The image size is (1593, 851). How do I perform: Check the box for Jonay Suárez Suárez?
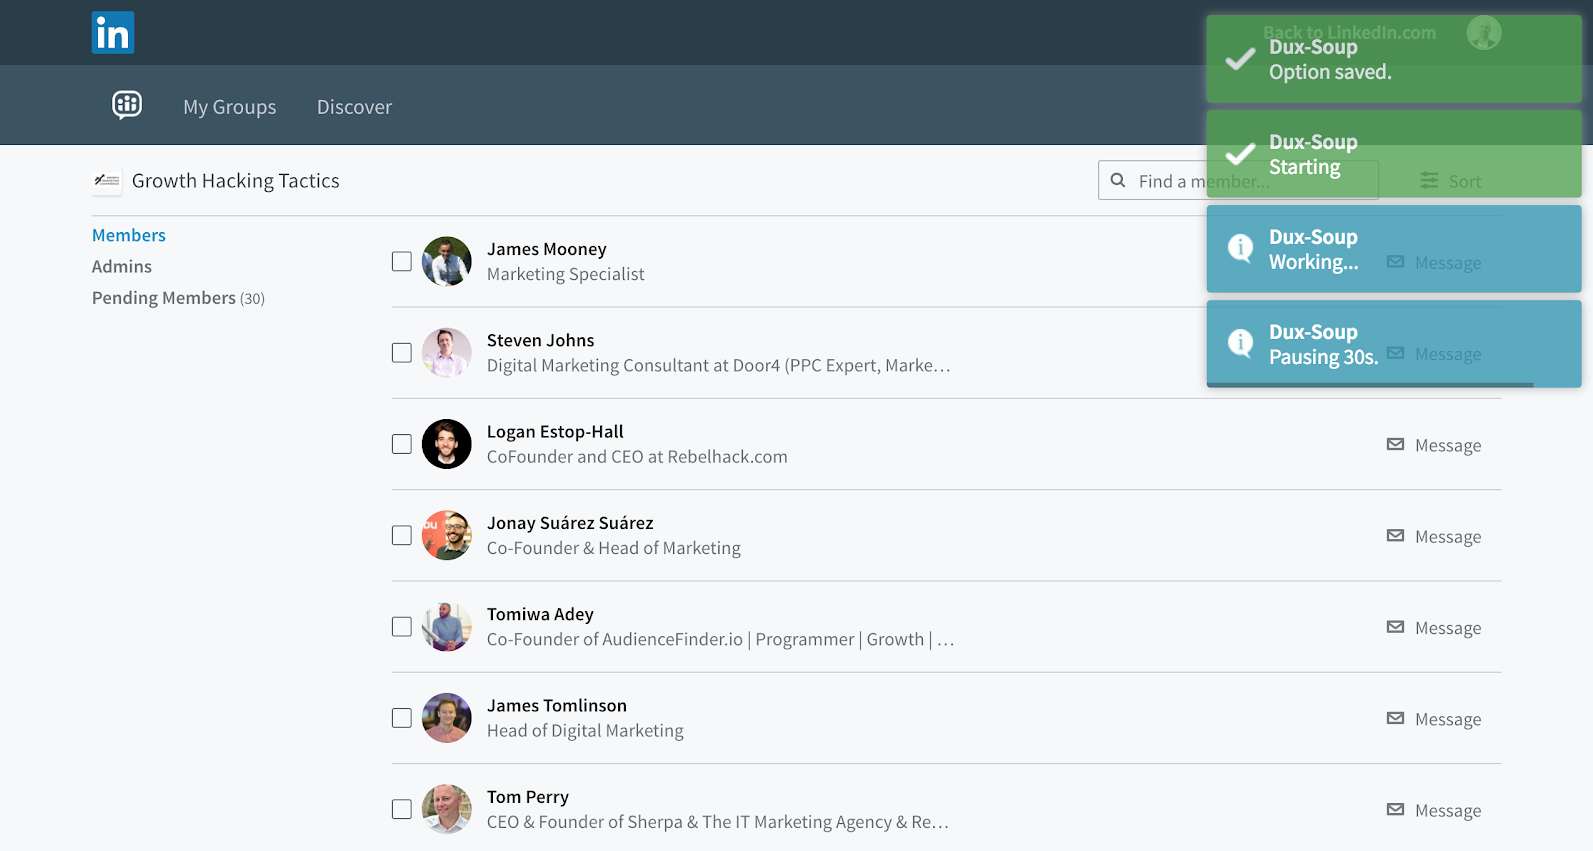(402, 535)
